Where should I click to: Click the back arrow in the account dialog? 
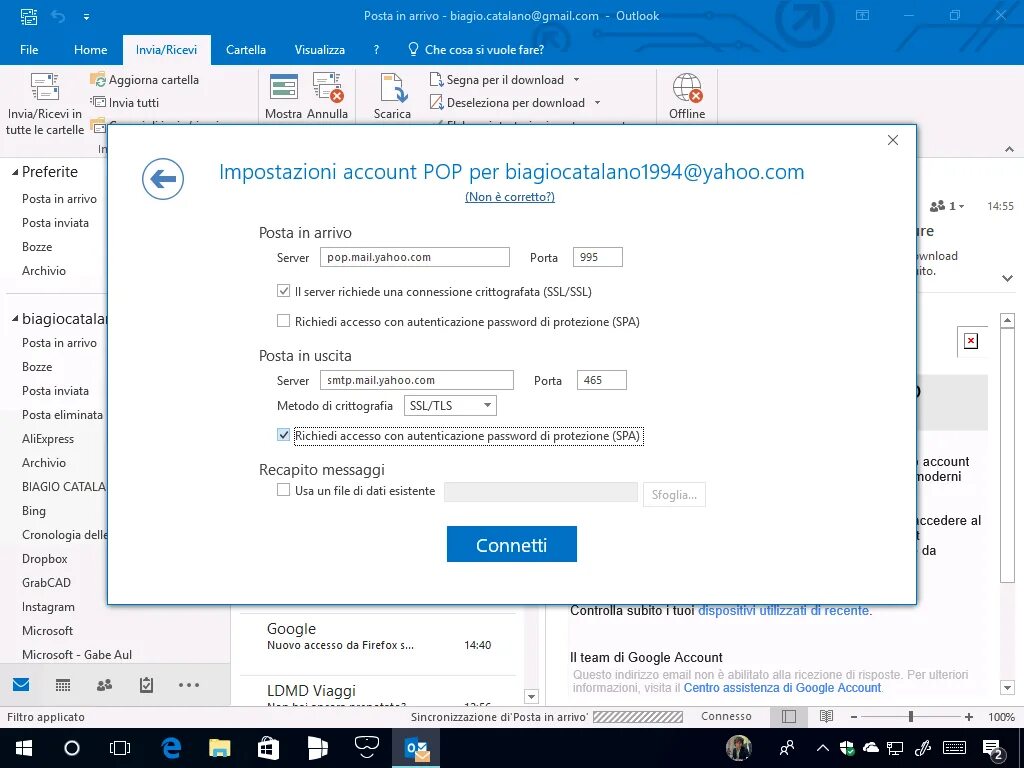click(163, 179)
